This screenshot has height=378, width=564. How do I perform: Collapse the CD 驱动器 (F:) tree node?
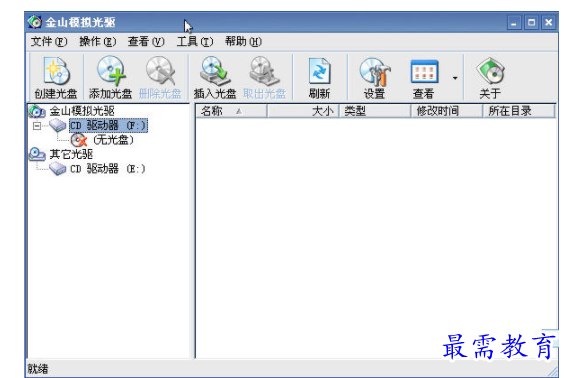(37, 126)
